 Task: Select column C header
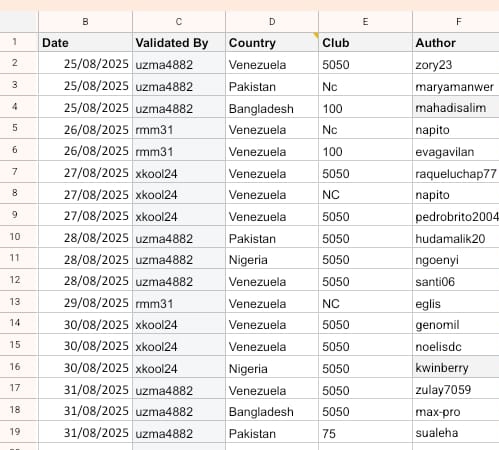pyautogui.click(x=179, y=22)
